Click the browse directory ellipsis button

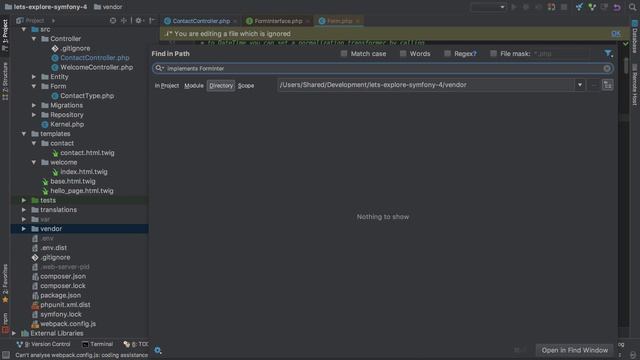tap(594, 85)
